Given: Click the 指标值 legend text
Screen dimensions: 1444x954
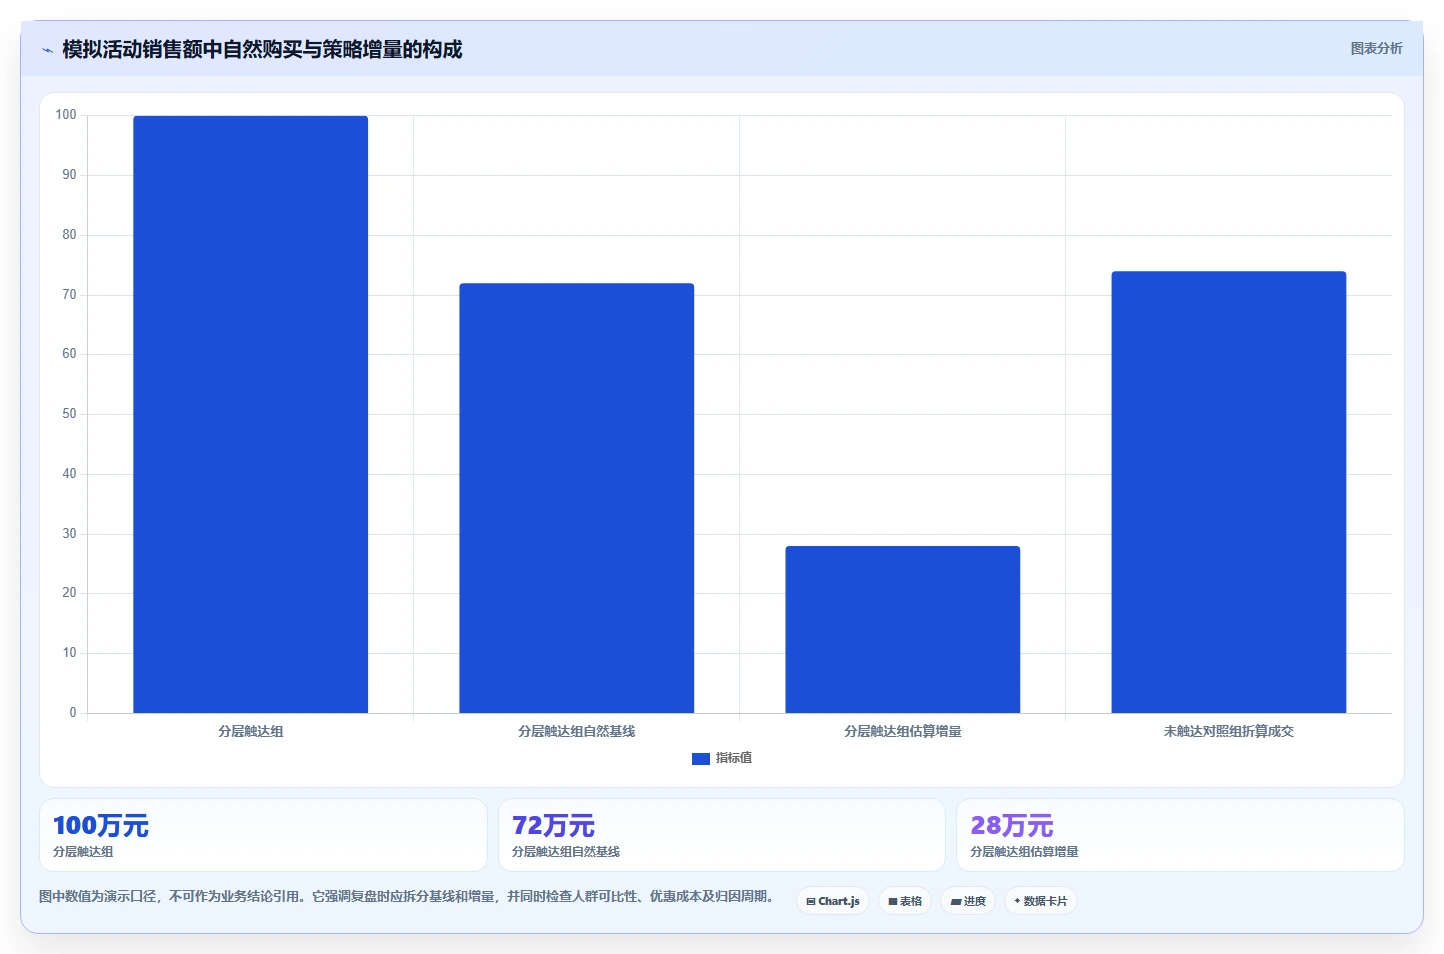Looking at the screenshot, I should pos(734,758).
